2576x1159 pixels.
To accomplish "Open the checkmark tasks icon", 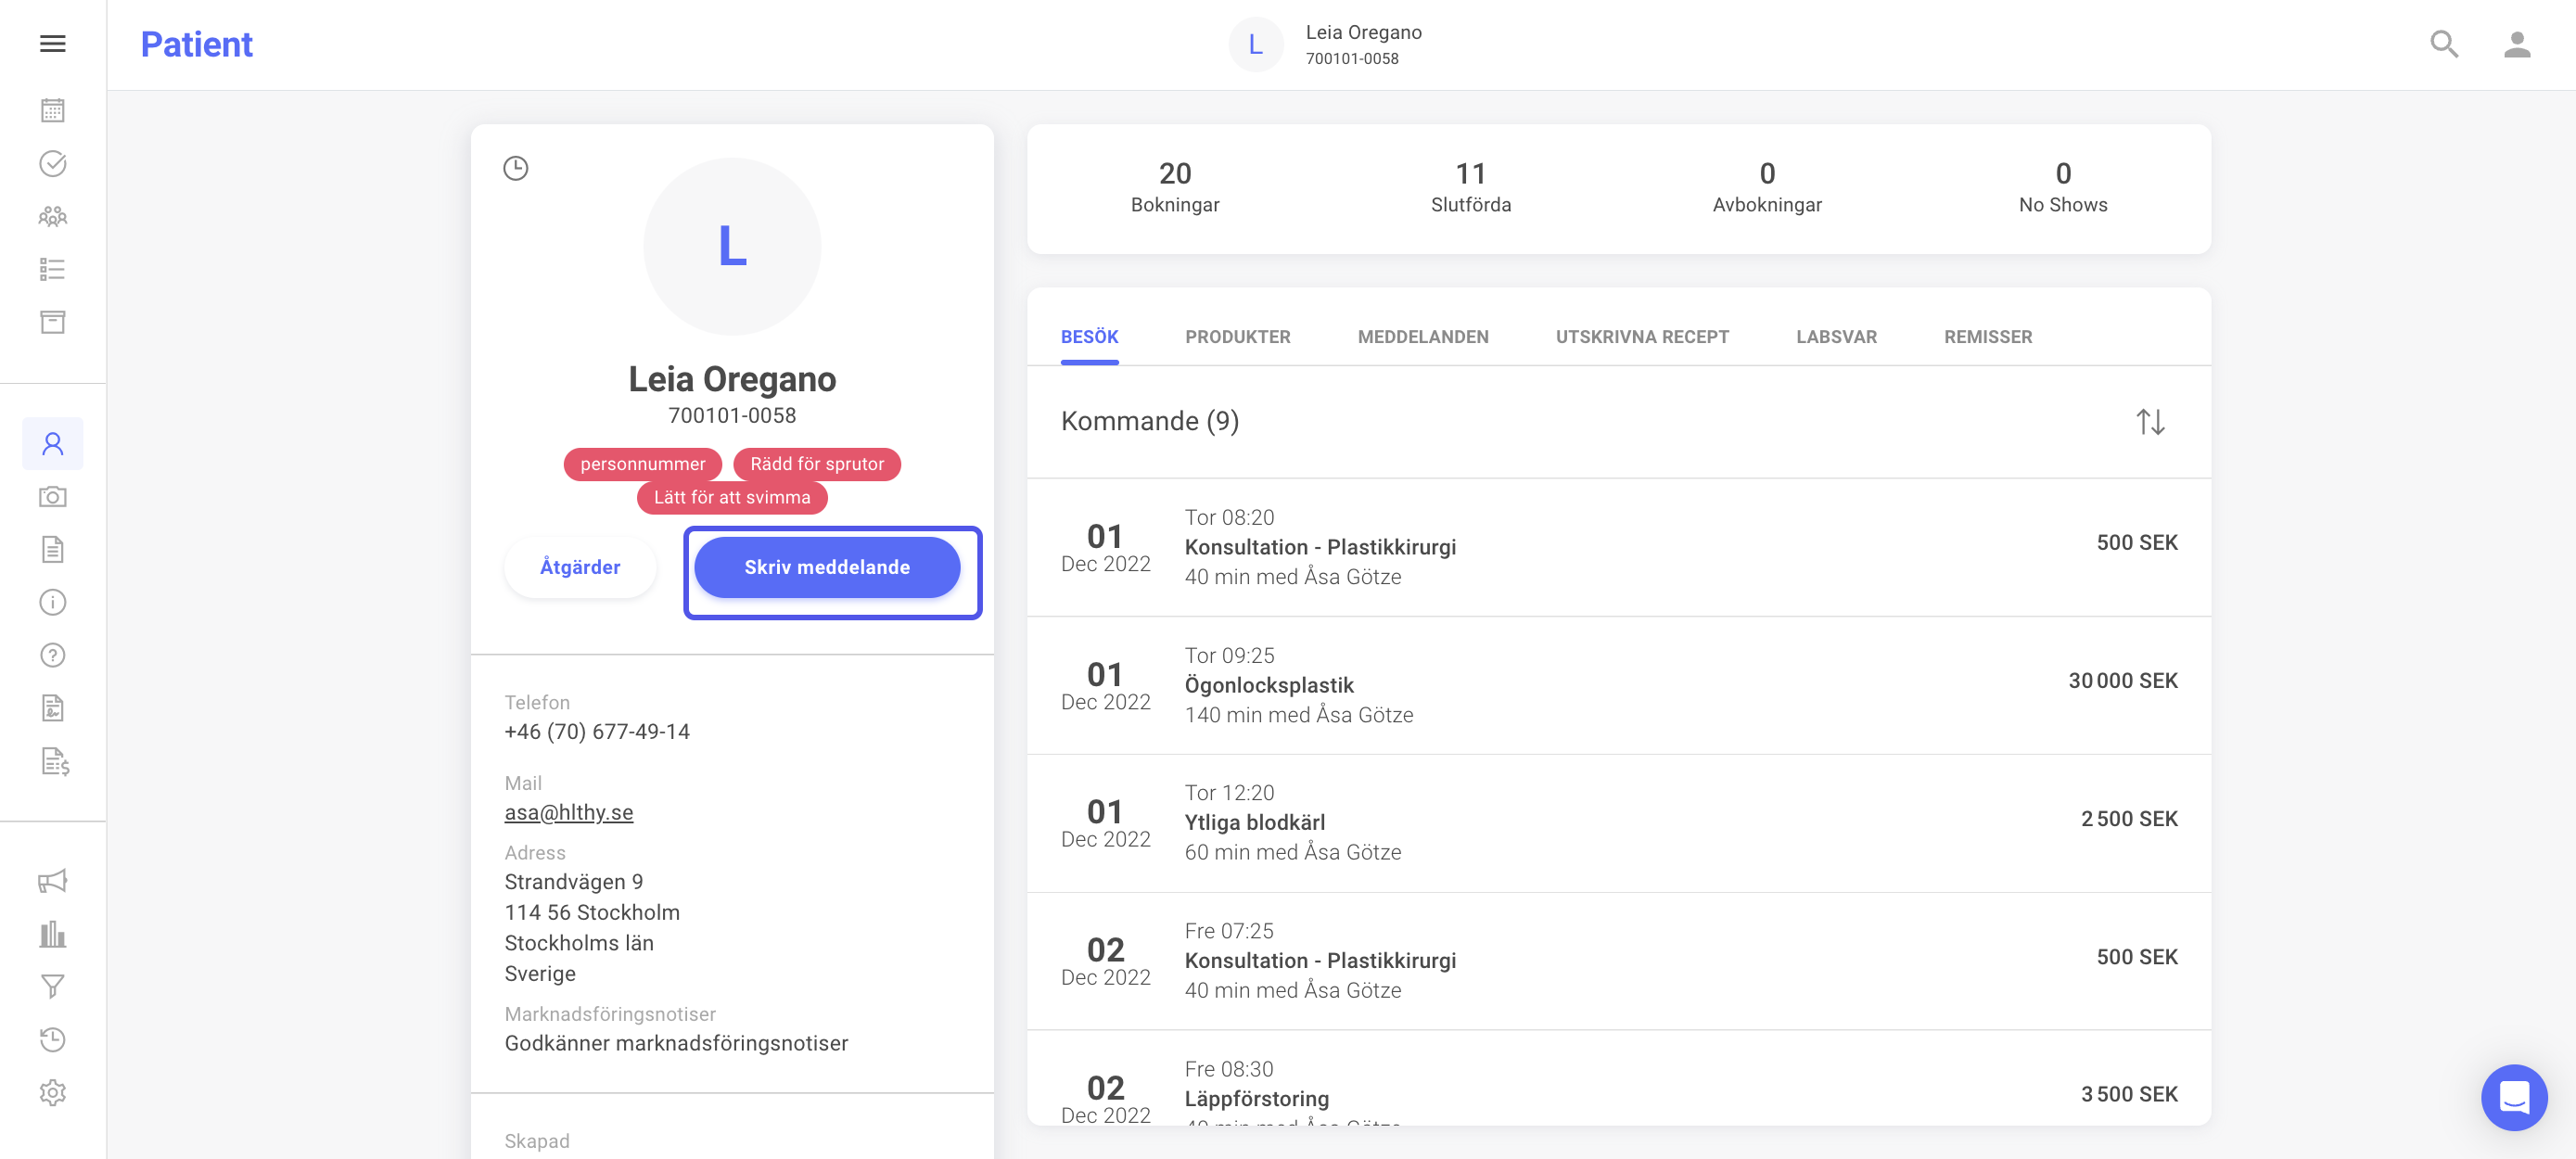I will coord(53,163).
